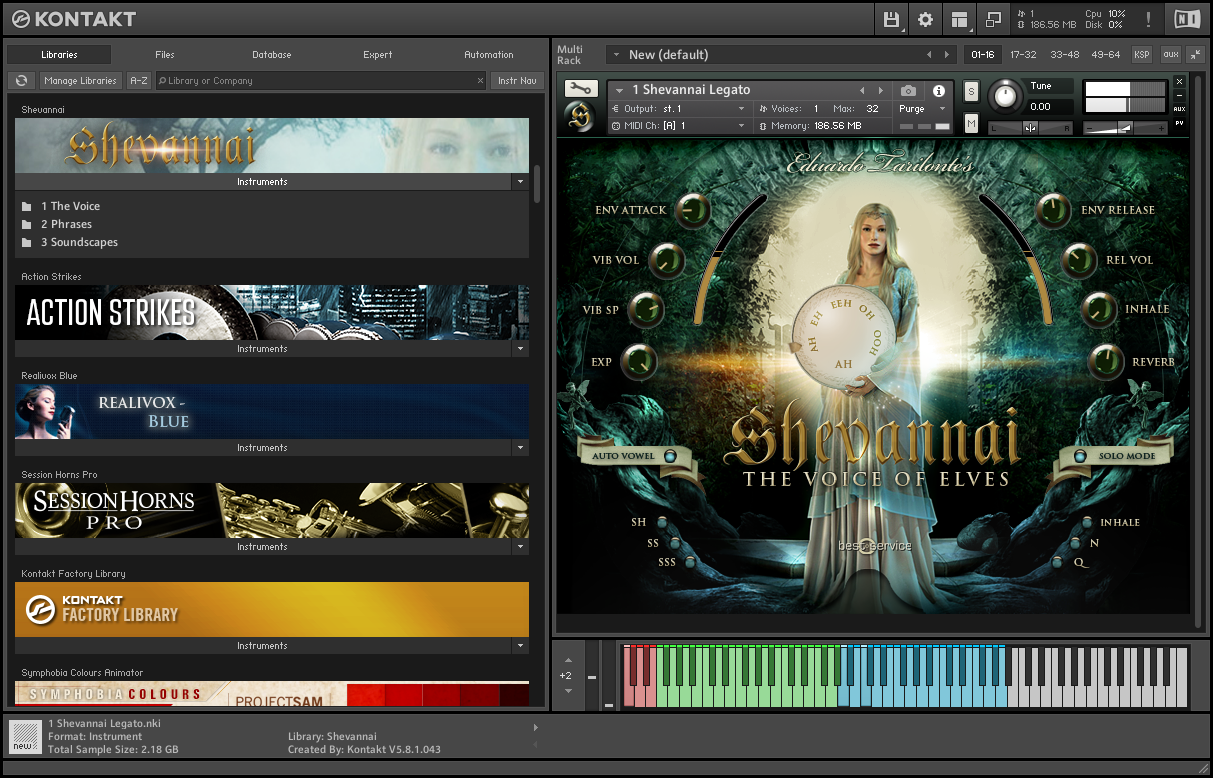
Task: Open the Purge dropdown menu
Action: coord(921,108)
